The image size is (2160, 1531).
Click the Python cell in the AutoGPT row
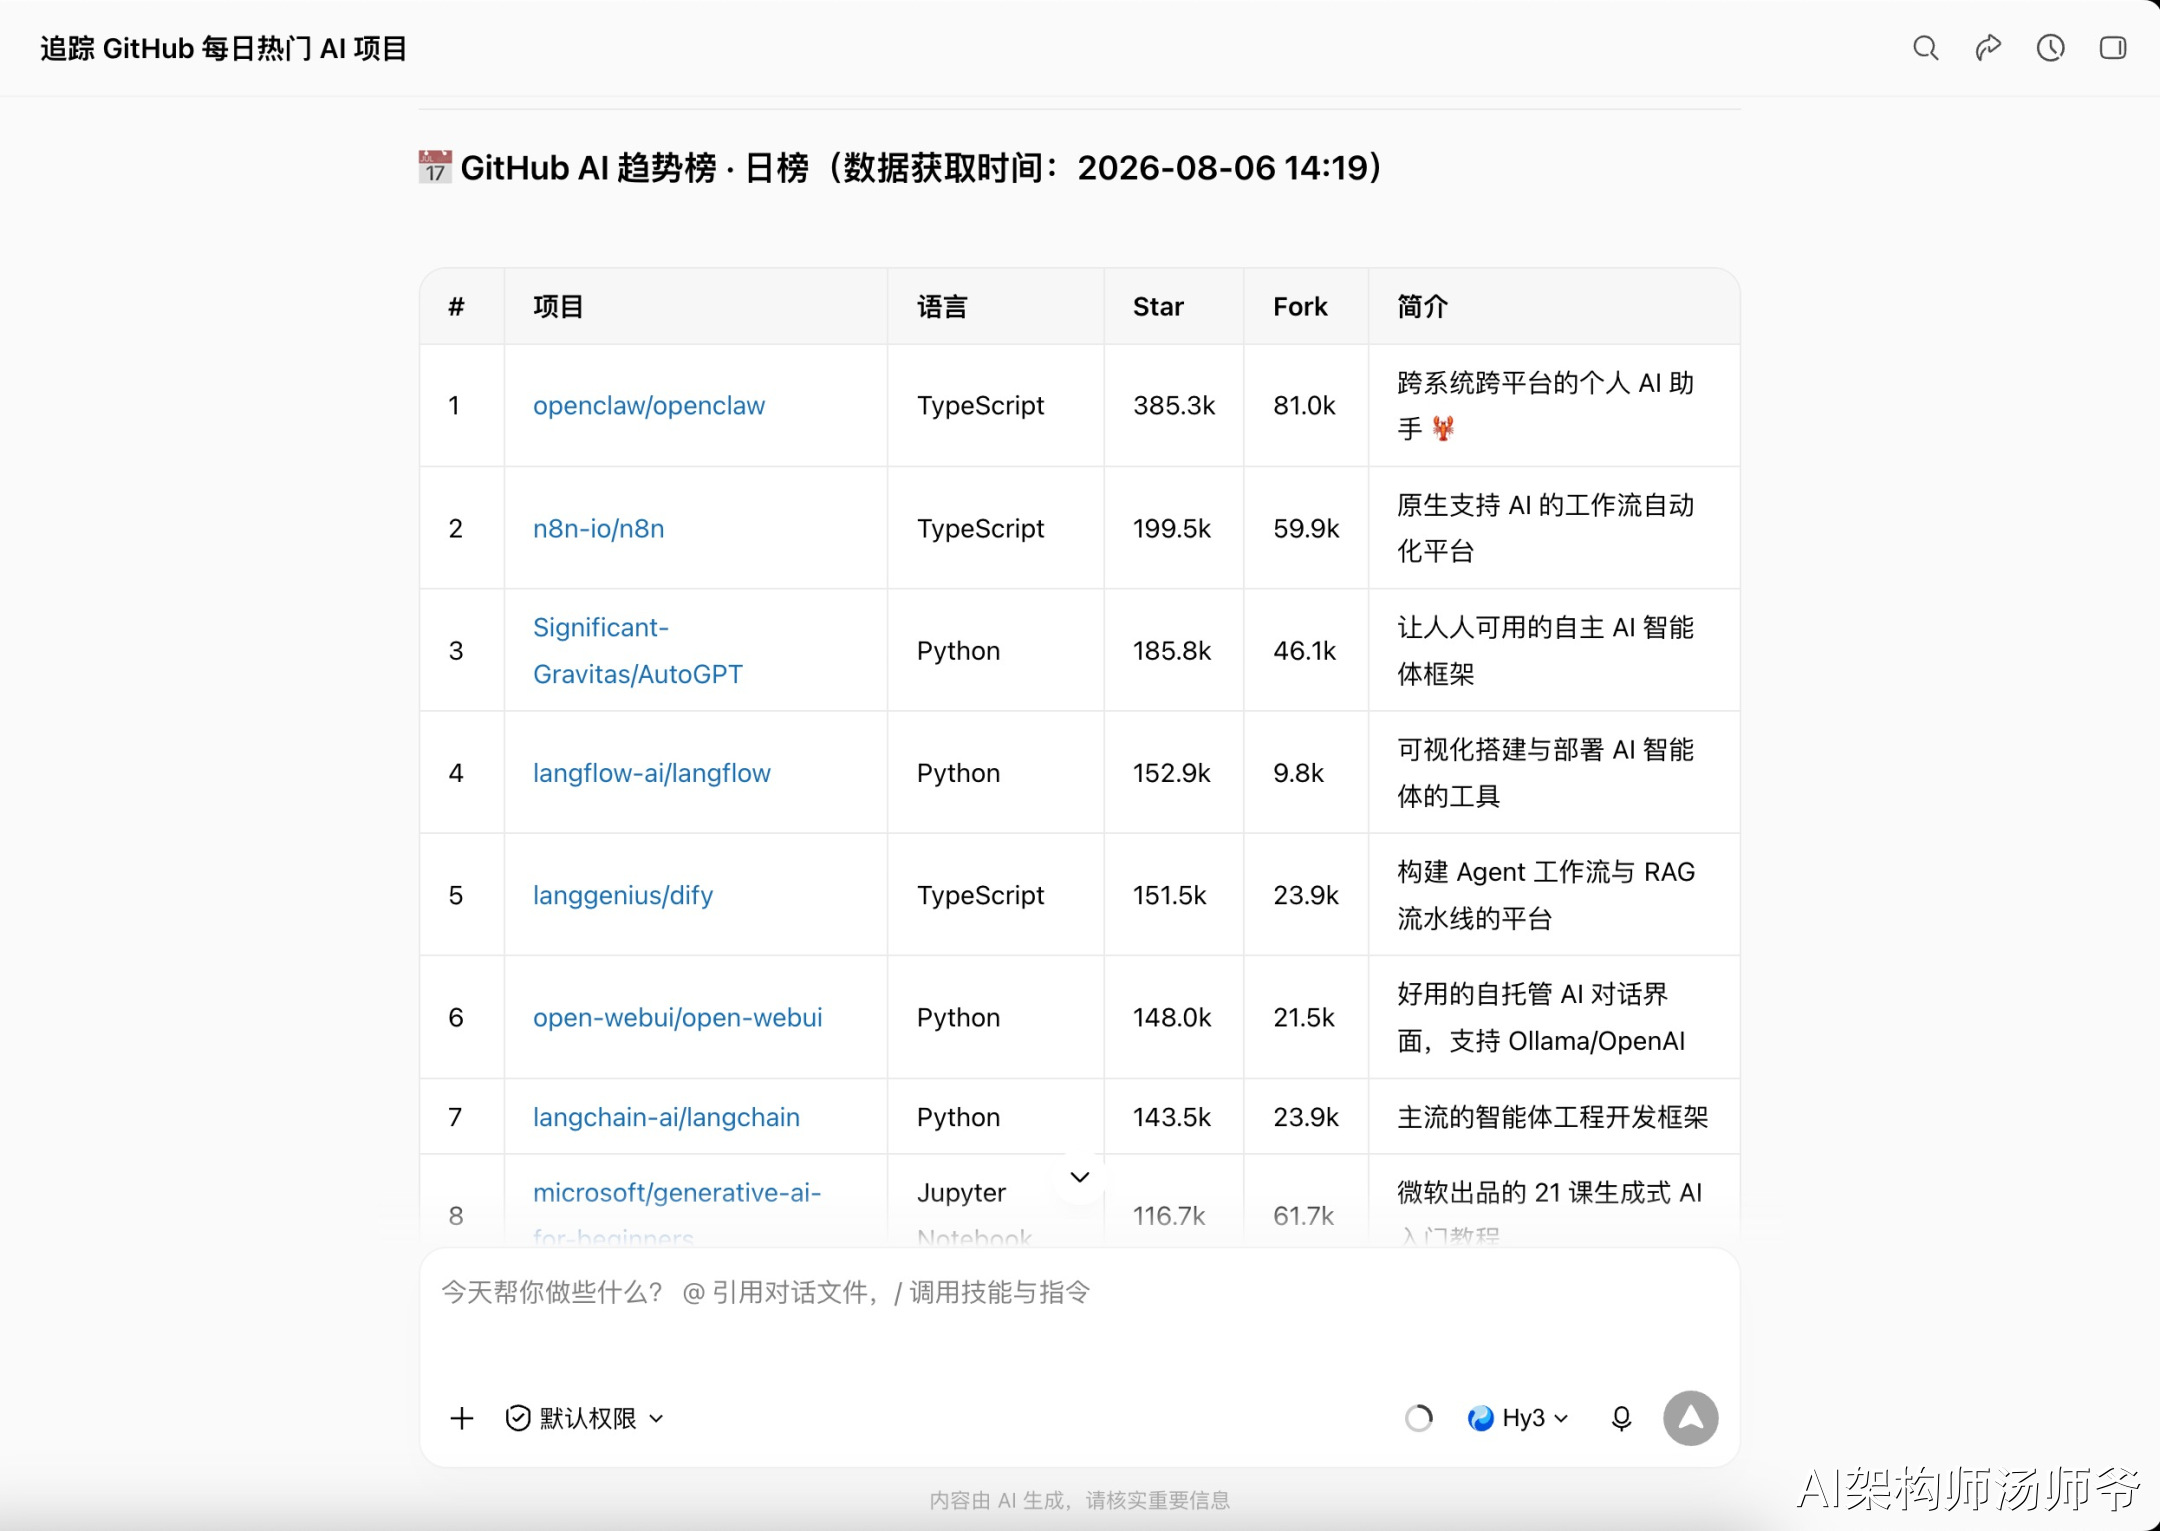958,650
